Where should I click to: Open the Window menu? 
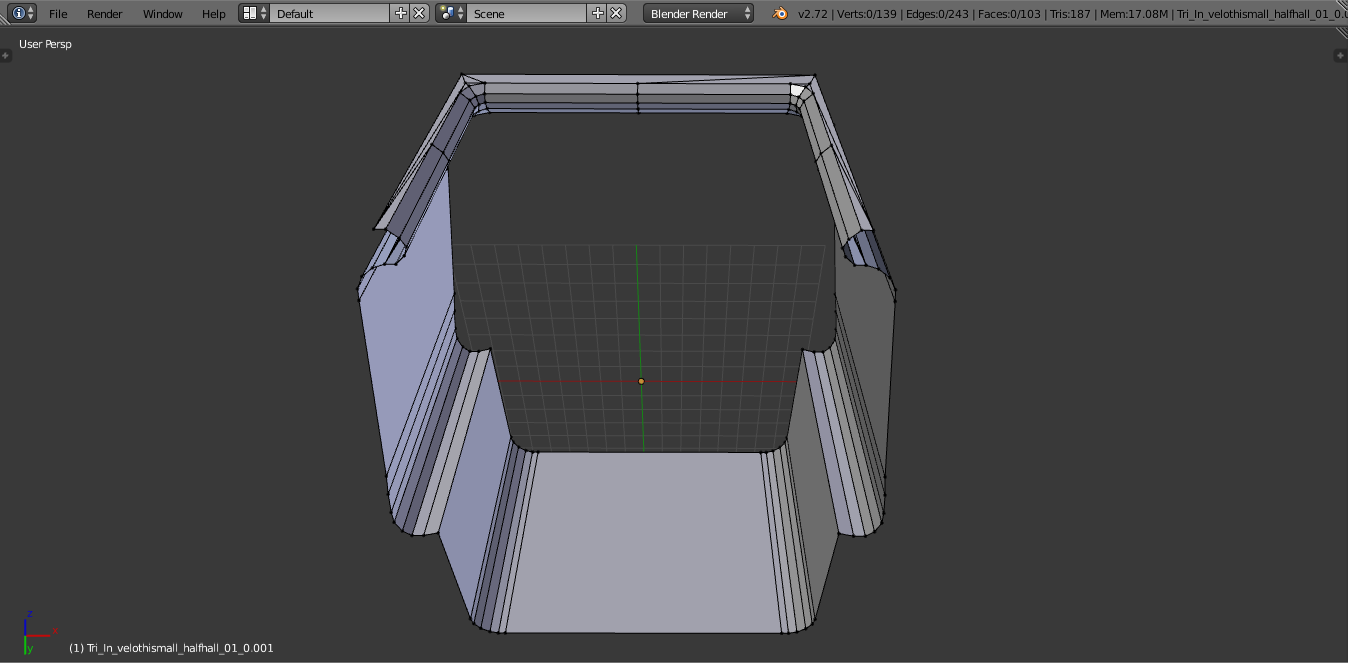[162, 14]
